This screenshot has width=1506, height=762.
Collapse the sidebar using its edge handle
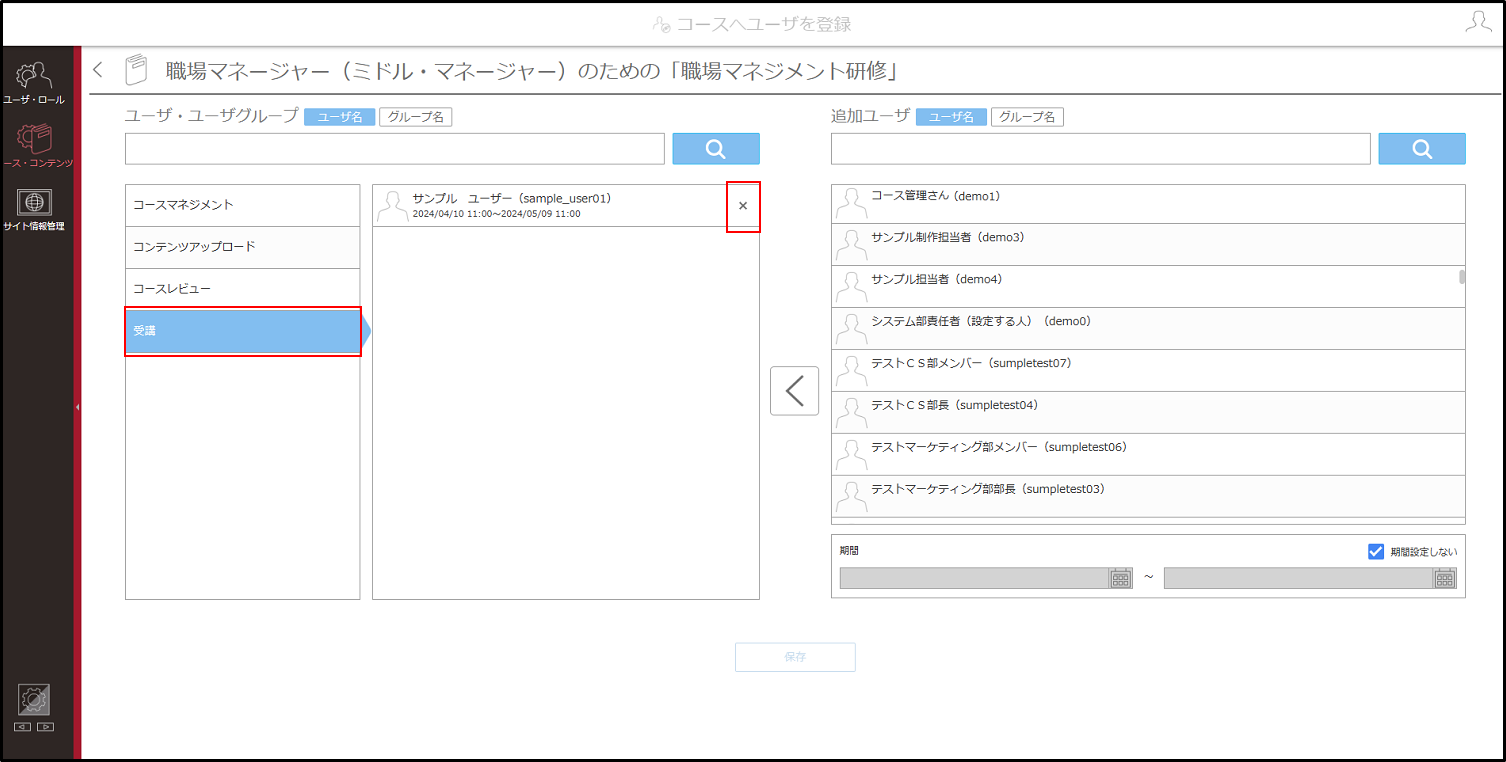pos(77,407)
